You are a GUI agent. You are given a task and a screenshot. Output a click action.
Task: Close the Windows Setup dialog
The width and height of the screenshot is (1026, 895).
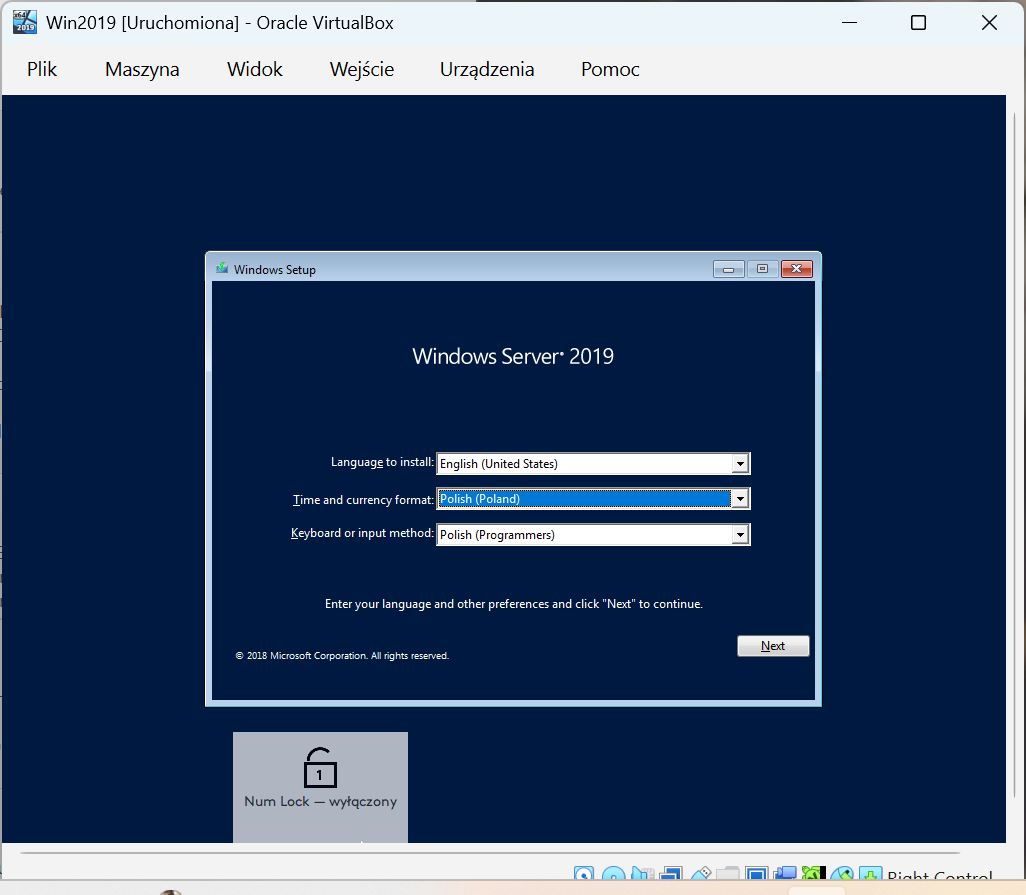(796, 269)
